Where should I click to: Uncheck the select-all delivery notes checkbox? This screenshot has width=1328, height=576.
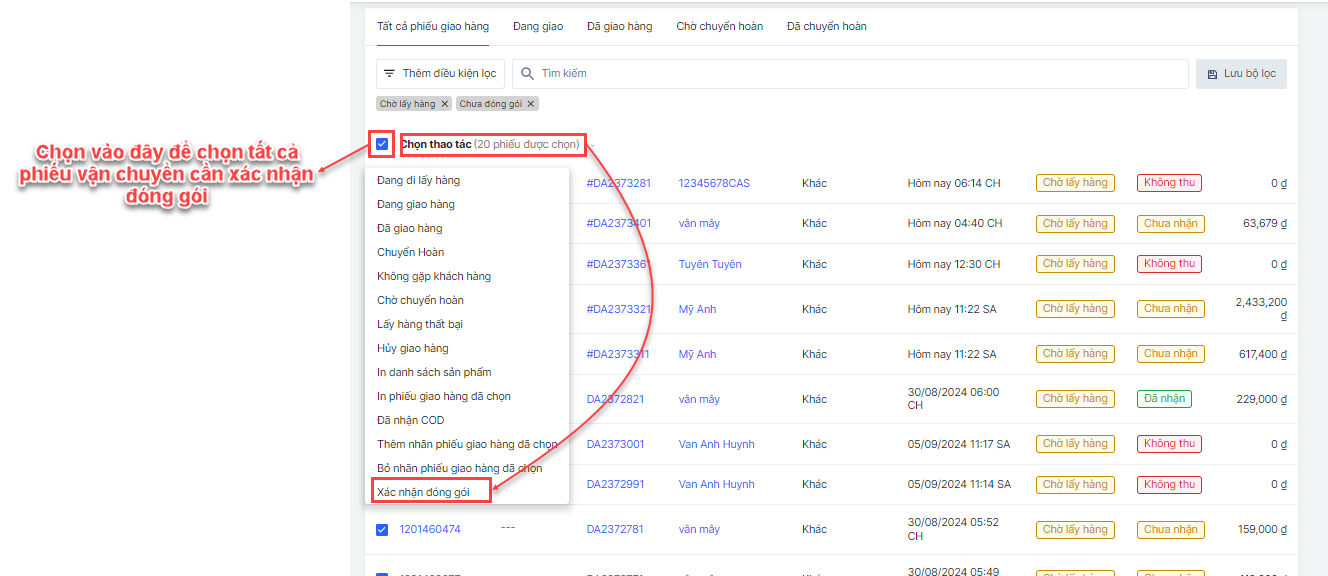pyautogui.click(x=382, y=144)
